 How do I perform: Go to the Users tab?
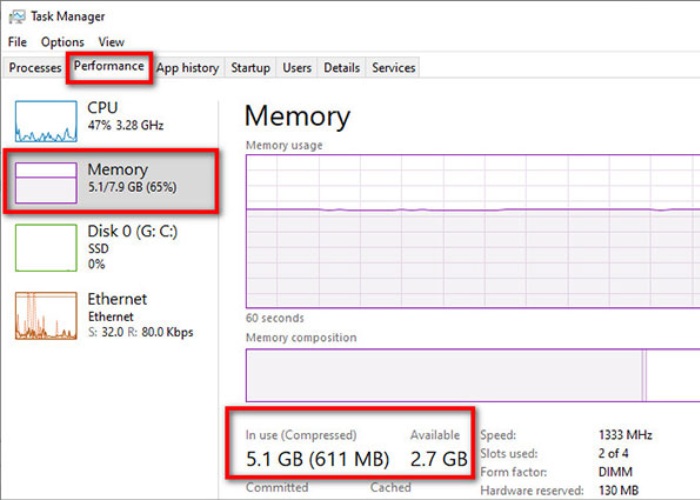pos(297,68)
